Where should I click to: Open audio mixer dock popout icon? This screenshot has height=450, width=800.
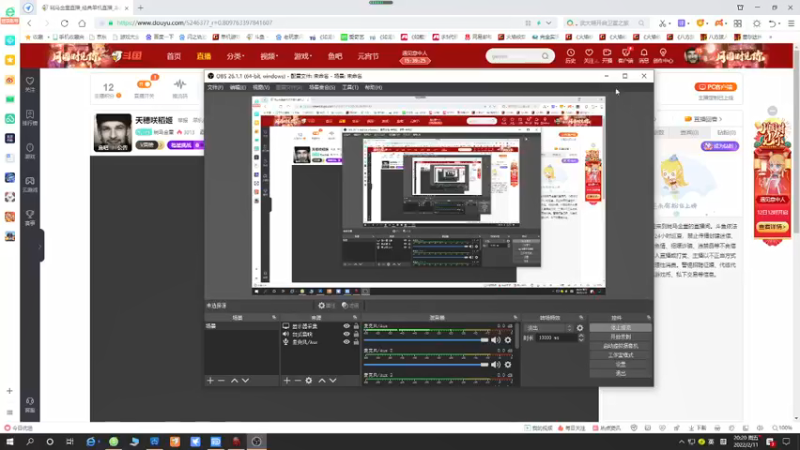click(x=515, y=318)
